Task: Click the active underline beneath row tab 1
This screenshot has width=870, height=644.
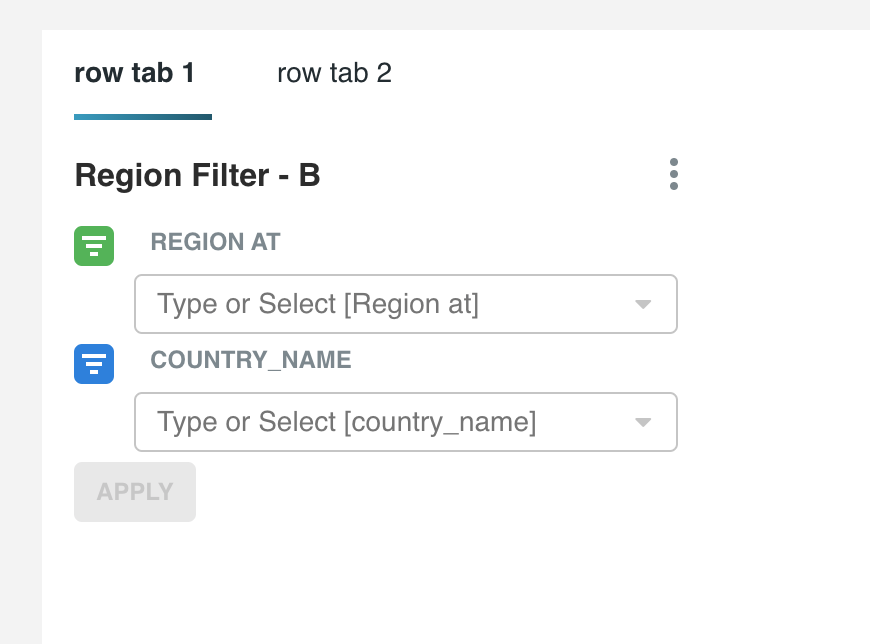Action: pyautogui.click(x=143, y=117)
